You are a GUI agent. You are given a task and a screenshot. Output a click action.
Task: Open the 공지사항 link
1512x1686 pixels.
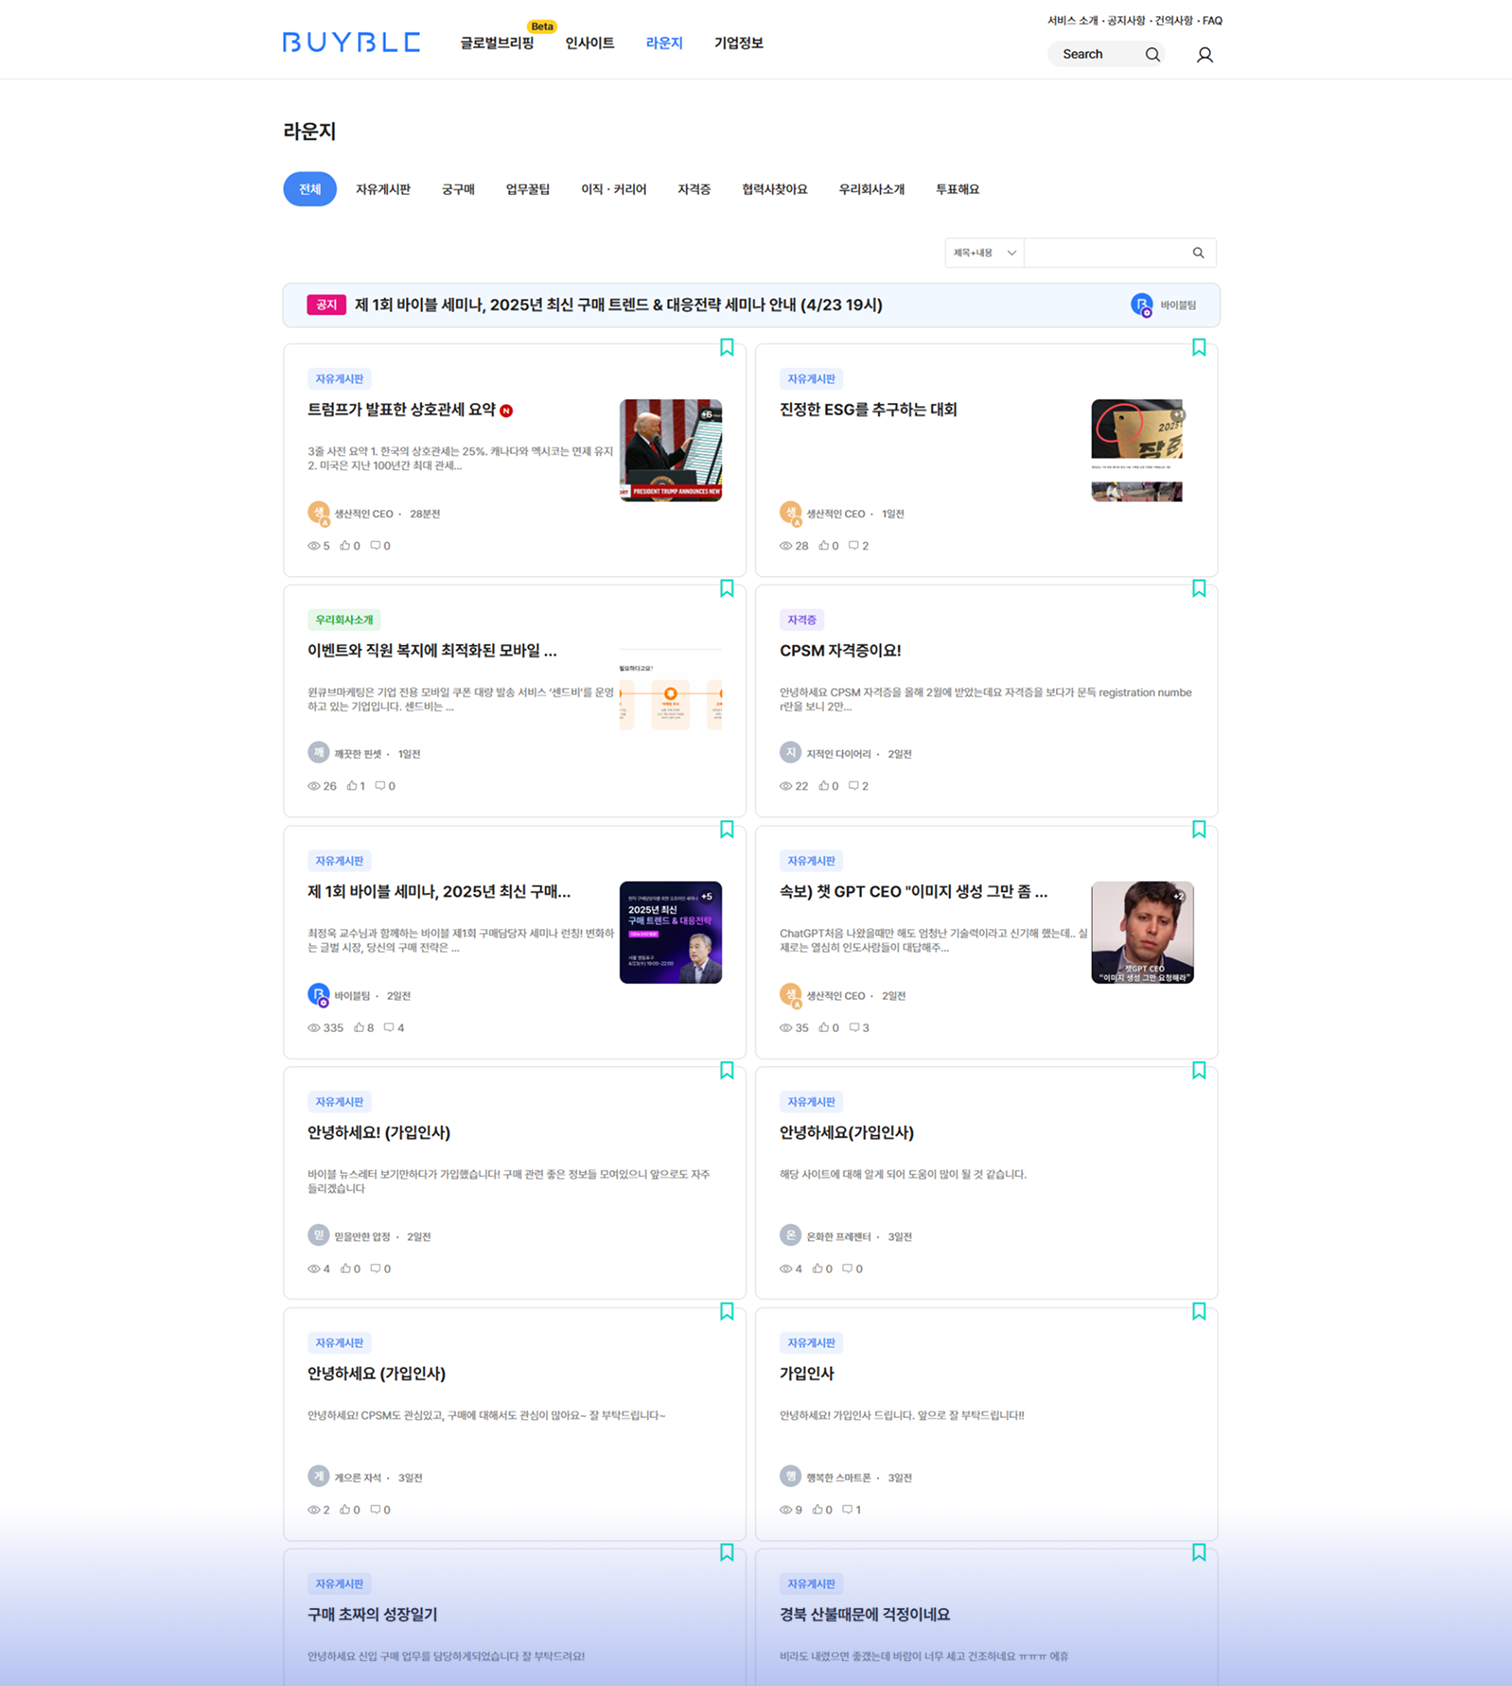click(1126, 21)
